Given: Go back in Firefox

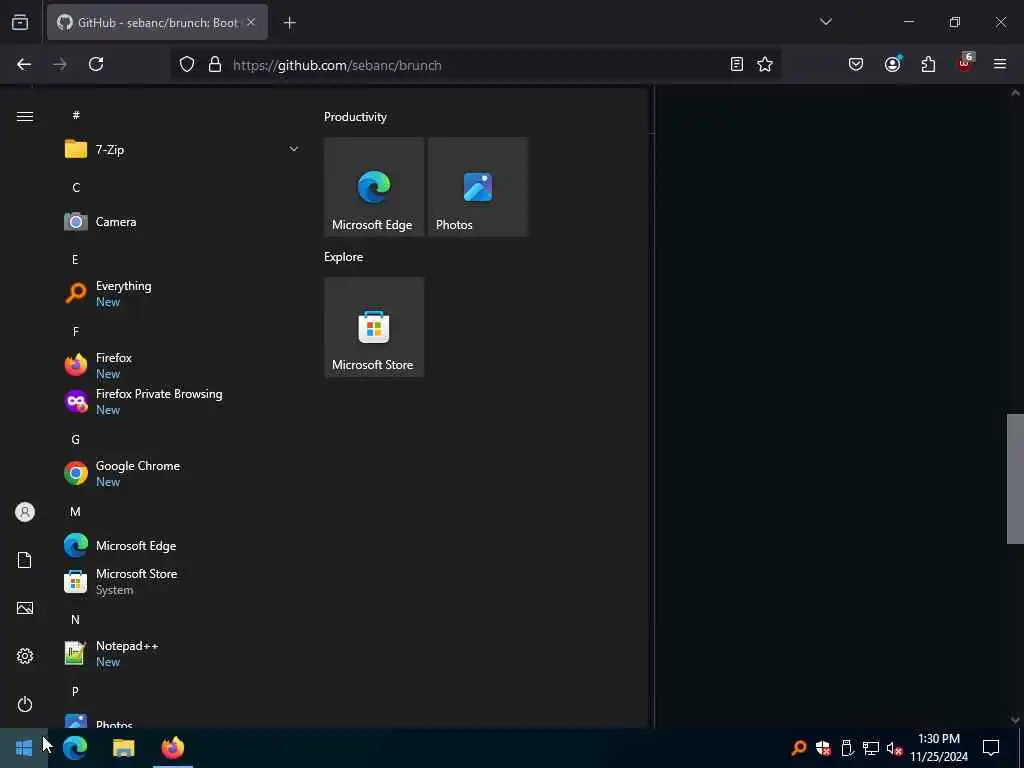Looking at the screenshot, I should (24, 65).
